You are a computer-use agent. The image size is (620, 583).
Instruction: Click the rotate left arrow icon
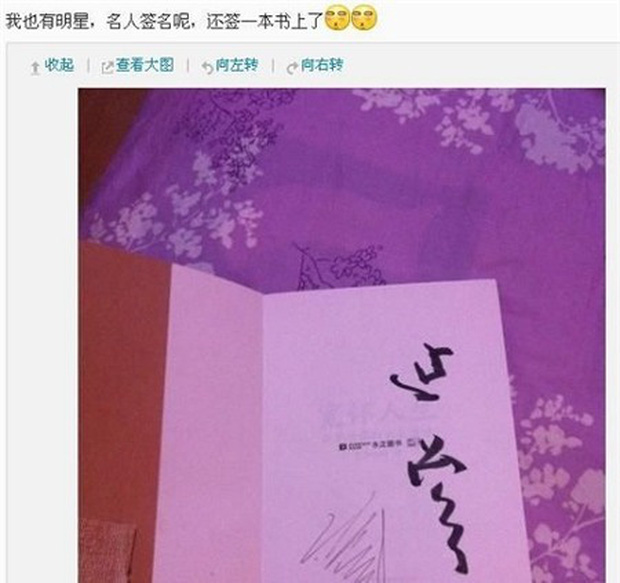tap(207, 68)
